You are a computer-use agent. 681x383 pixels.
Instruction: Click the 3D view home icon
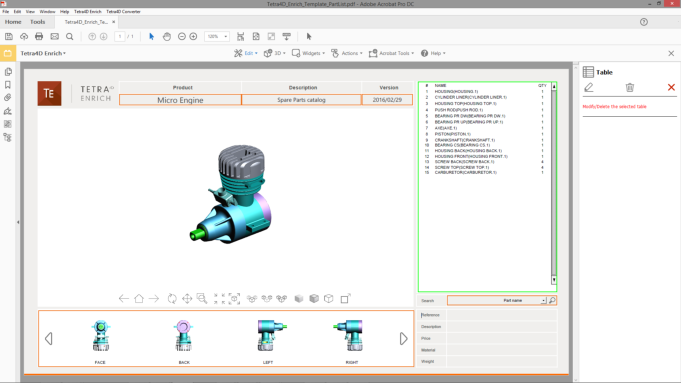[139, 298]
